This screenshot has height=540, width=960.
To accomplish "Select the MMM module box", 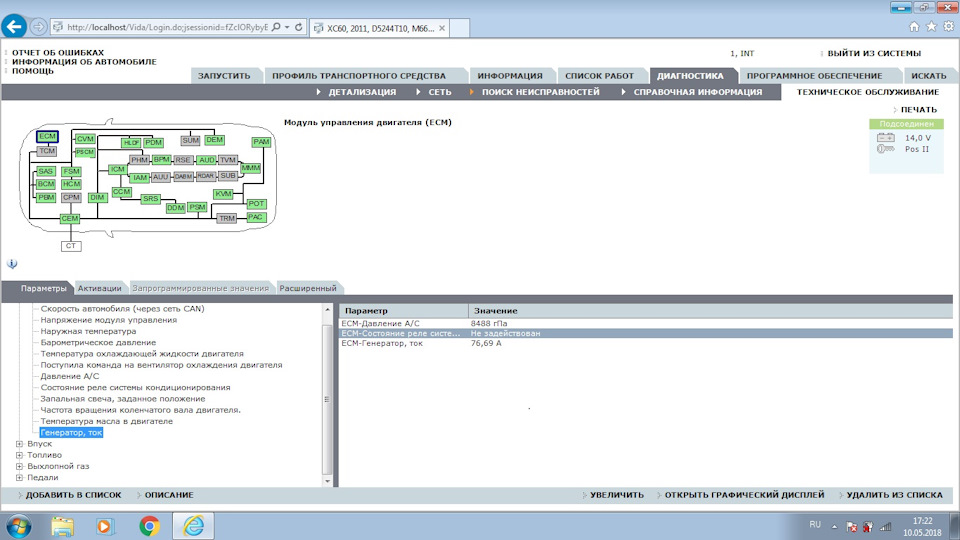I will (x=251, y=168).
